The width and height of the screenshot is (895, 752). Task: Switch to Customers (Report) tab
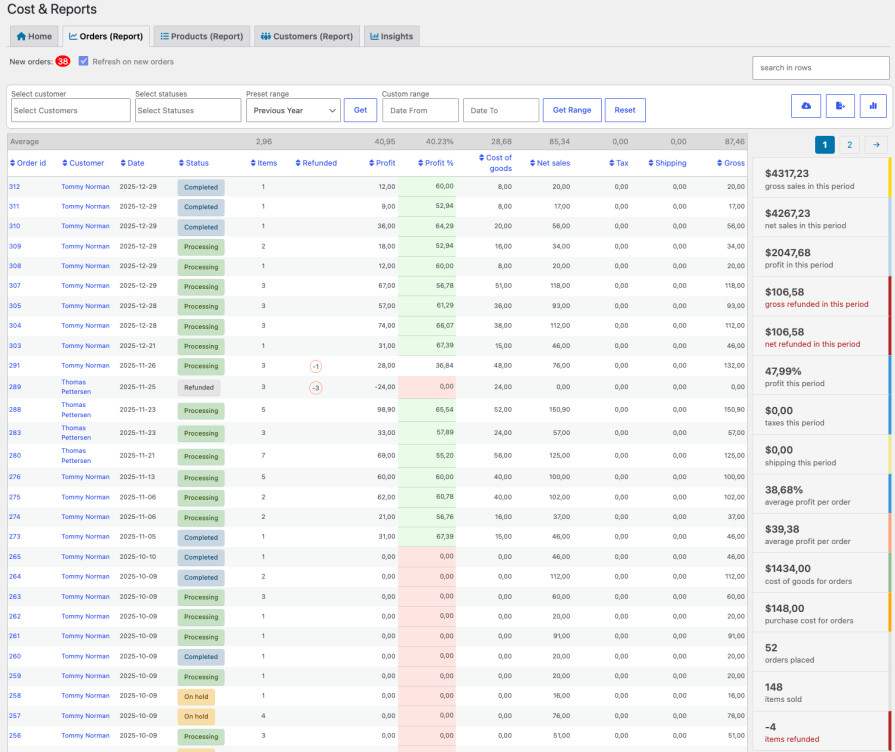tap(307, 36)
